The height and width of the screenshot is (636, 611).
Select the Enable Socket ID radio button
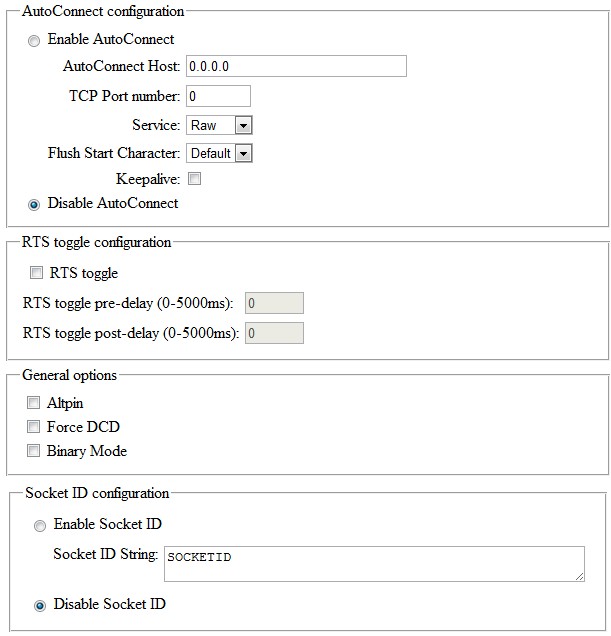click(40, 526)
